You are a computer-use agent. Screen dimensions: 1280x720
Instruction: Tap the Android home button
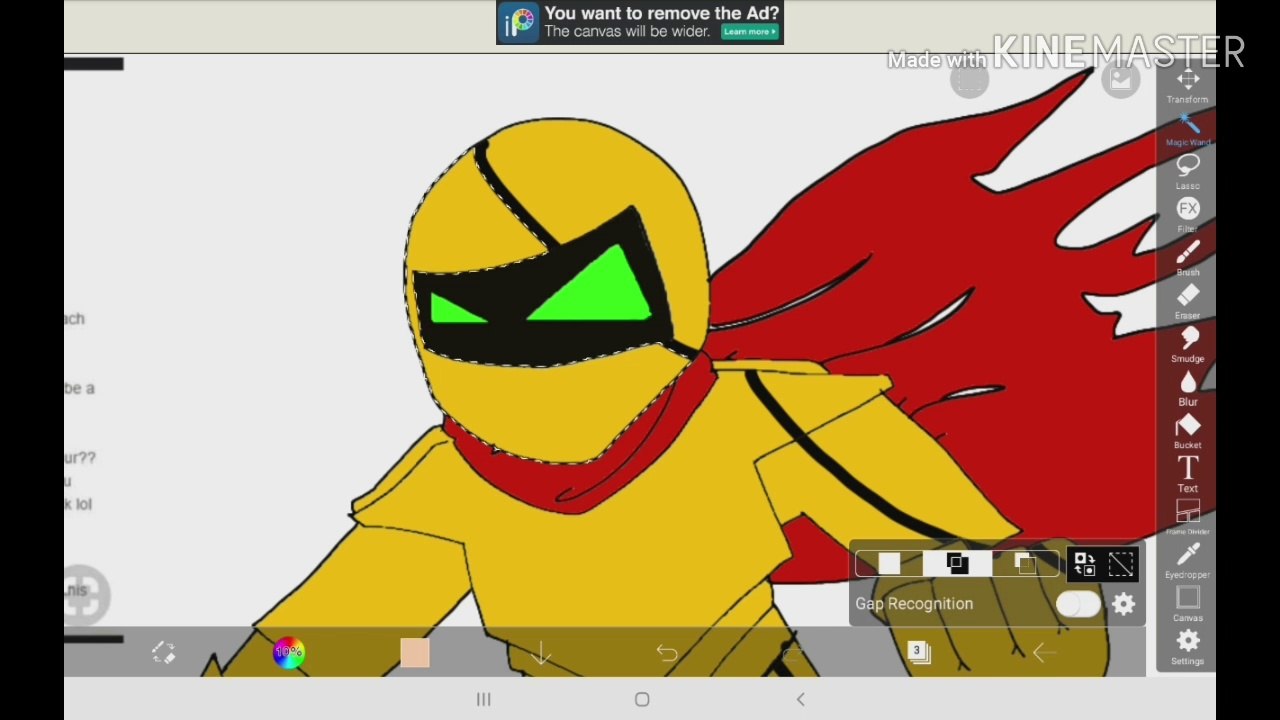point(642,700)
